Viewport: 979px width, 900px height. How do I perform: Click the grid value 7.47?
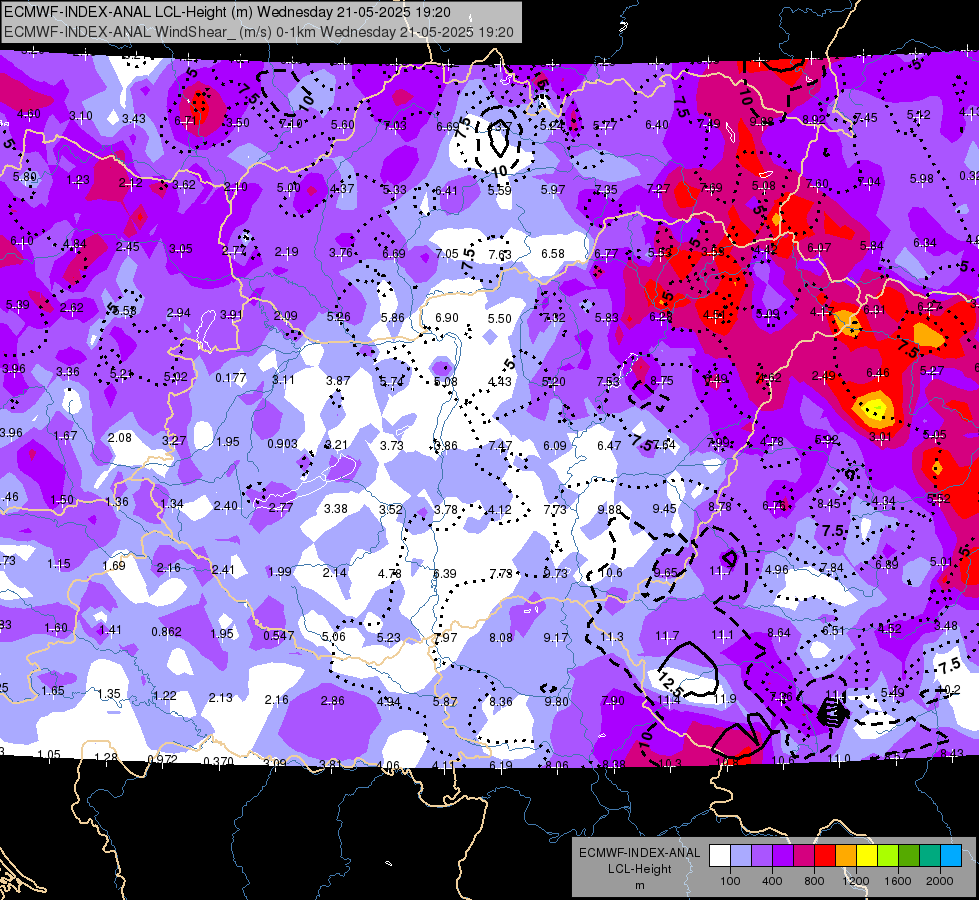tap(500, 445)
